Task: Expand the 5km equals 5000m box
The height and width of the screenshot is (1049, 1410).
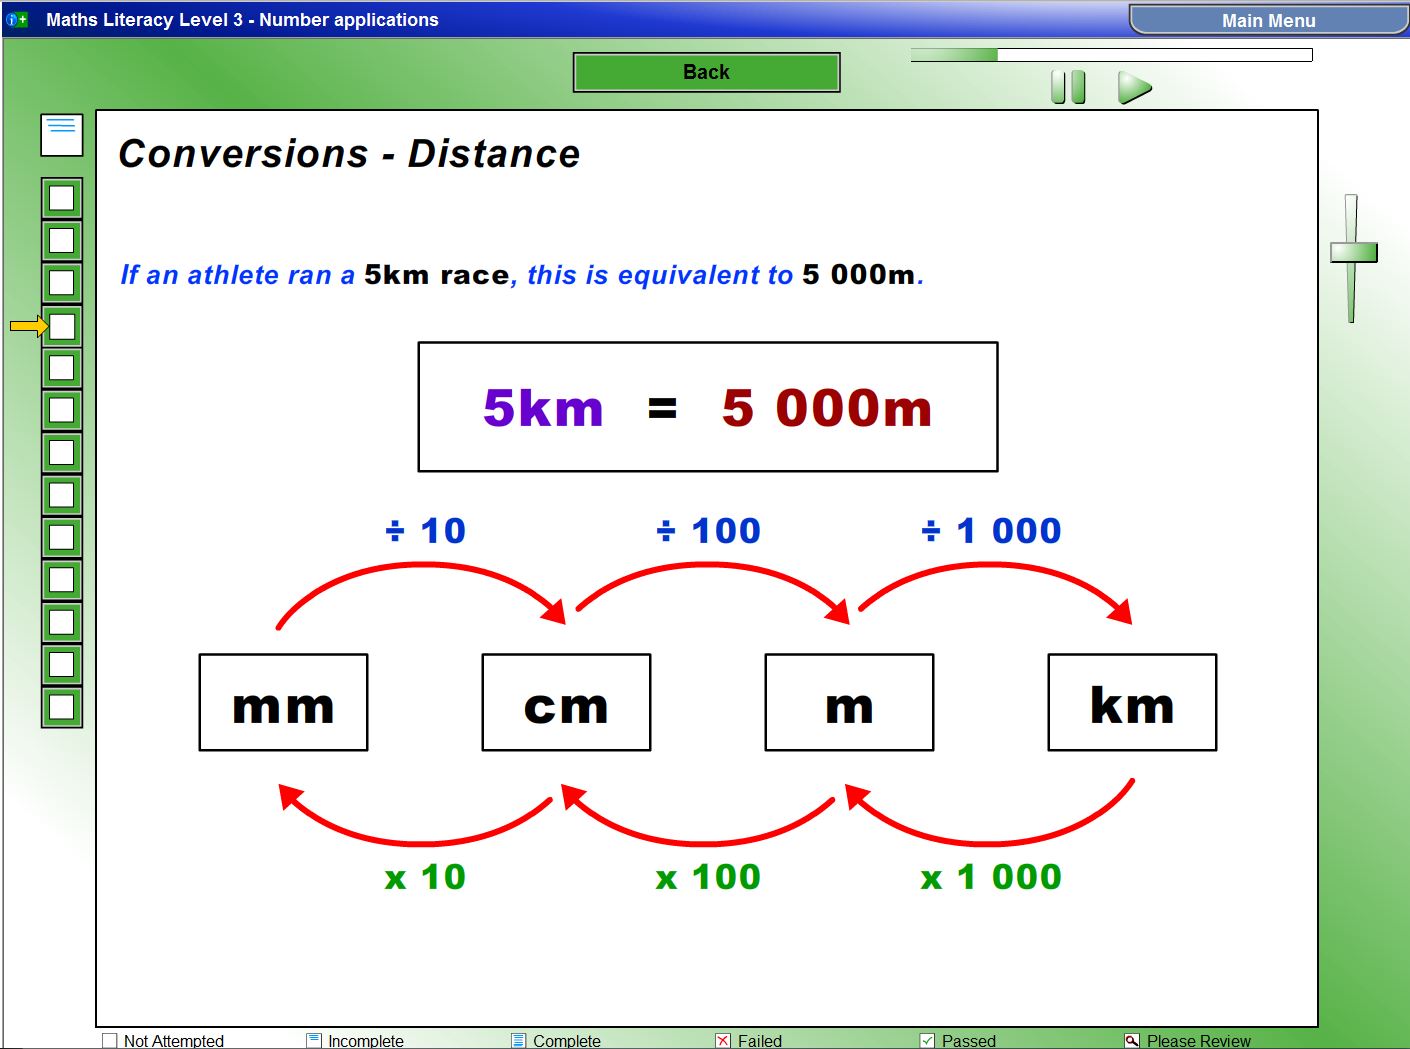Action: pyautogui.click(x=707, y=406)
